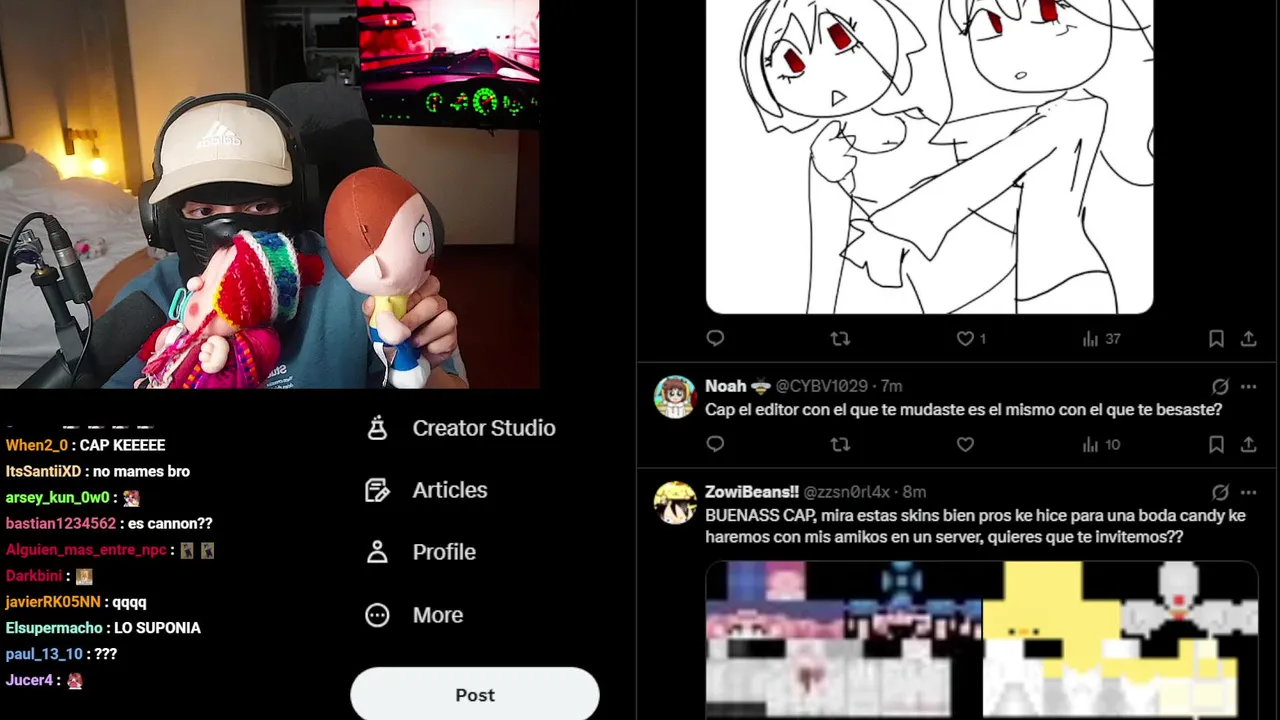Click the reply icon under the drawing post
Screen dimensions: 1280x720
[715, 339]
